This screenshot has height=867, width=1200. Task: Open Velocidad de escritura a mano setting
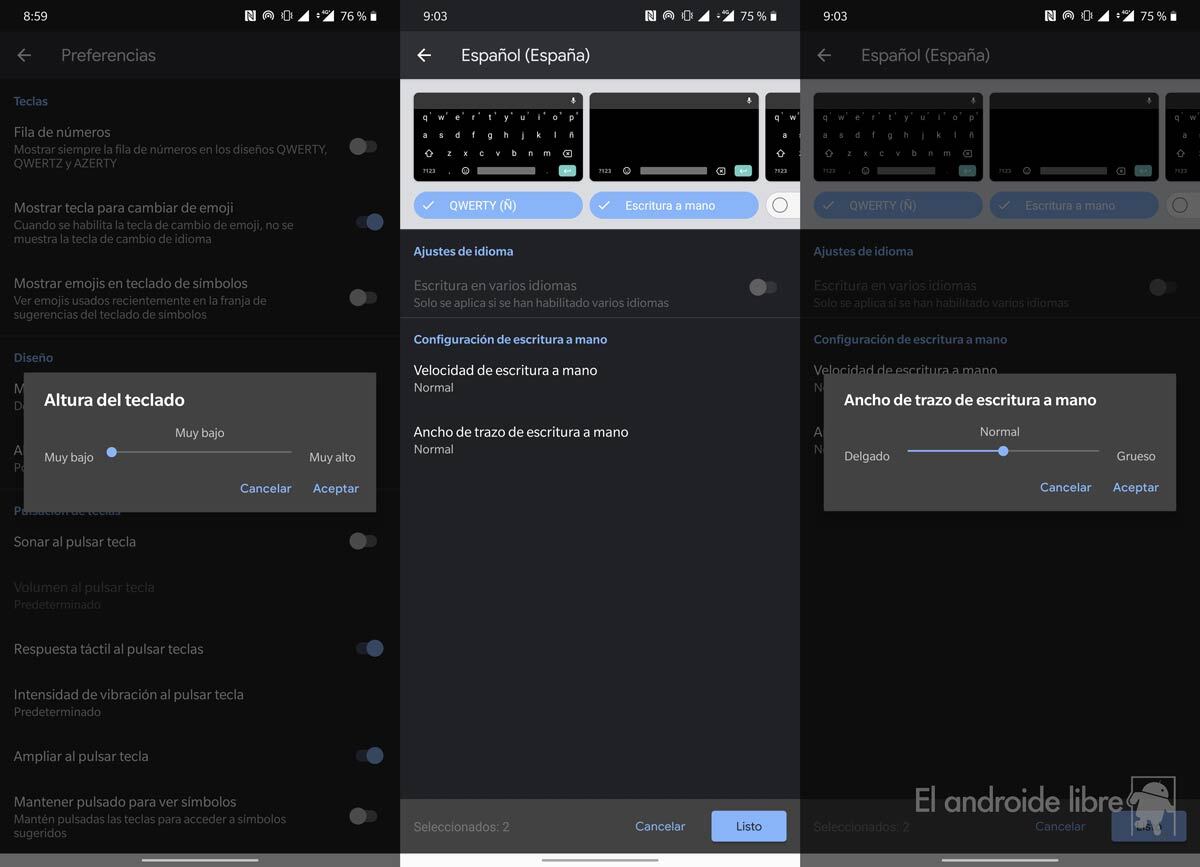coord(505,378)
